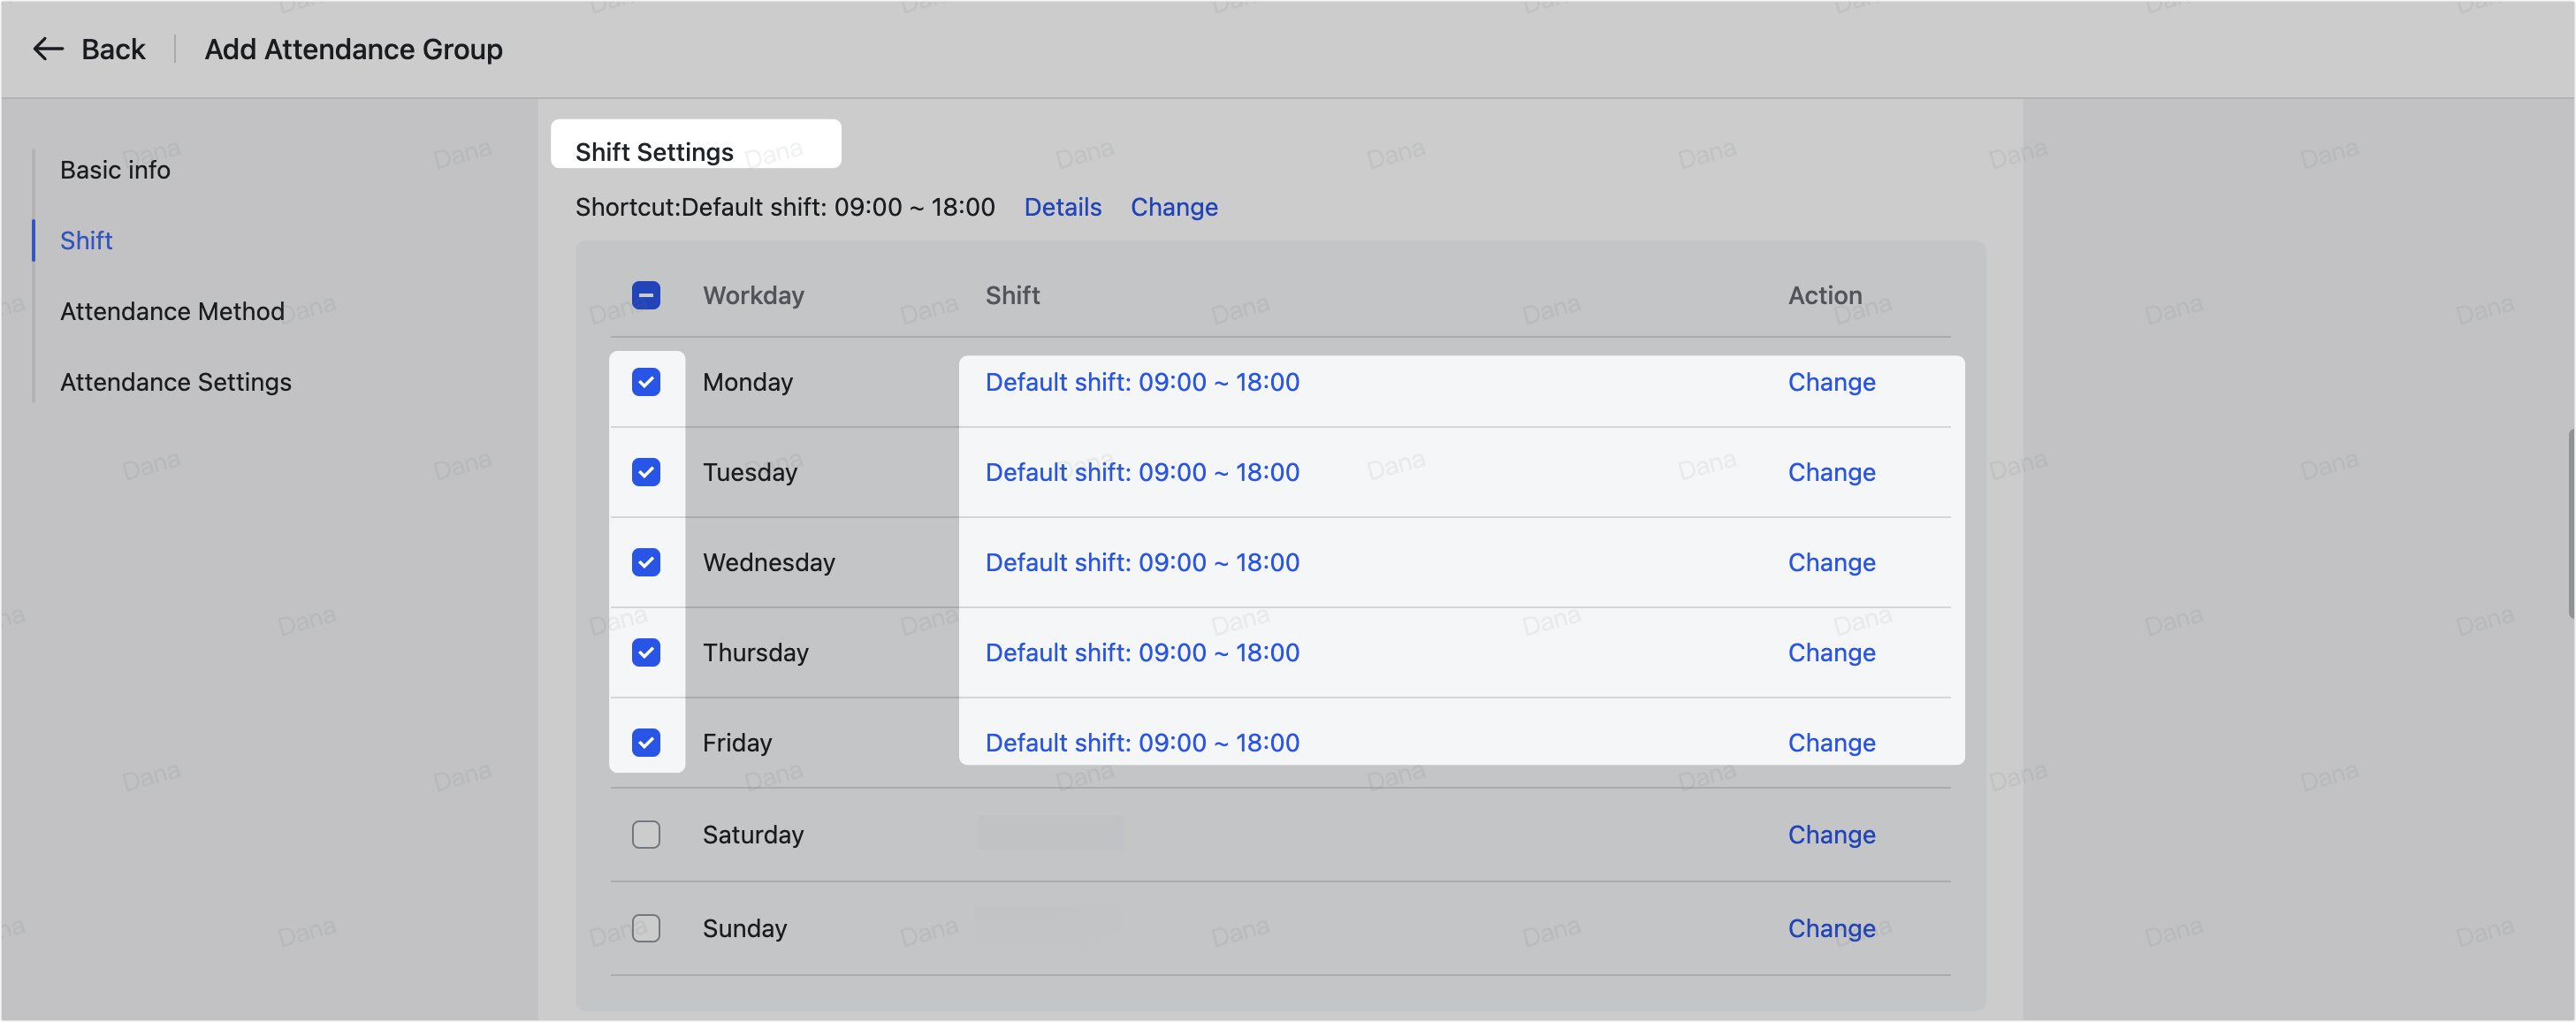Change Sunday's shift schedule
This screenshot has height=1022, width=2576.
coord(1831,928)
